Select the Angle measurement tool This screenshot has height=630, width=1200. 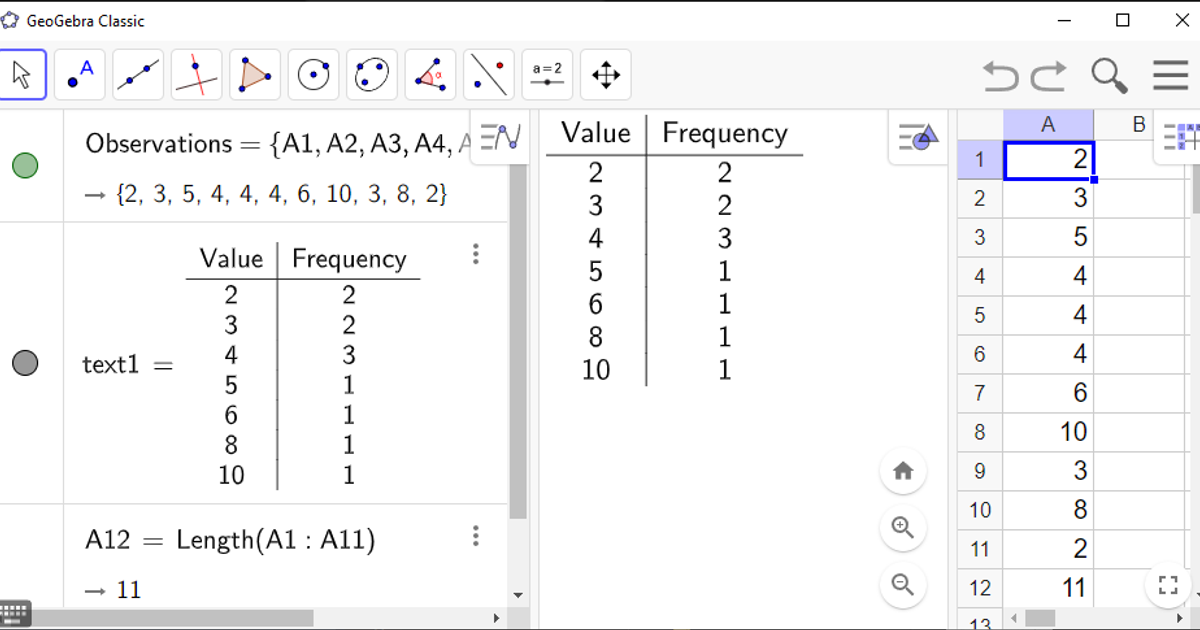[x=430, y=75]
